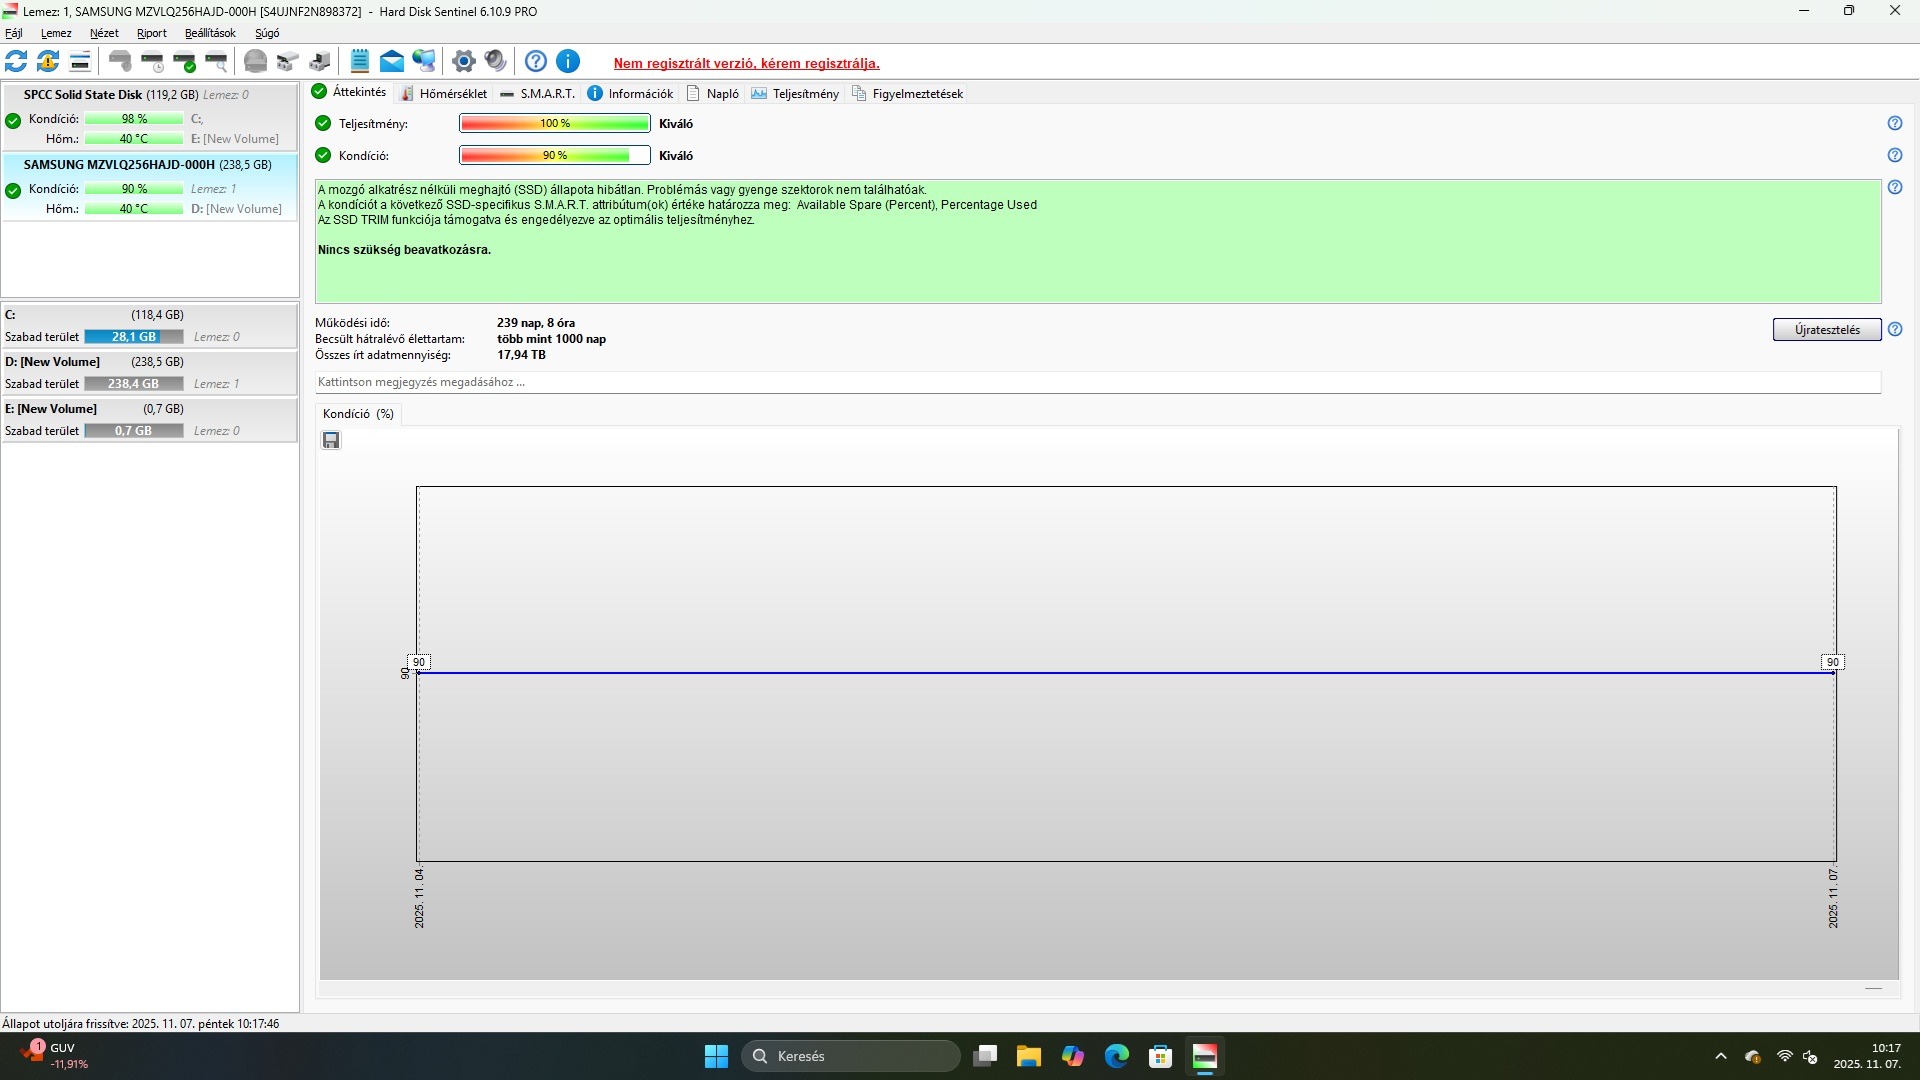1920x1080 pixels.
Task: Open the notepad report icon in the toolbar
Action: click(360, 62)
